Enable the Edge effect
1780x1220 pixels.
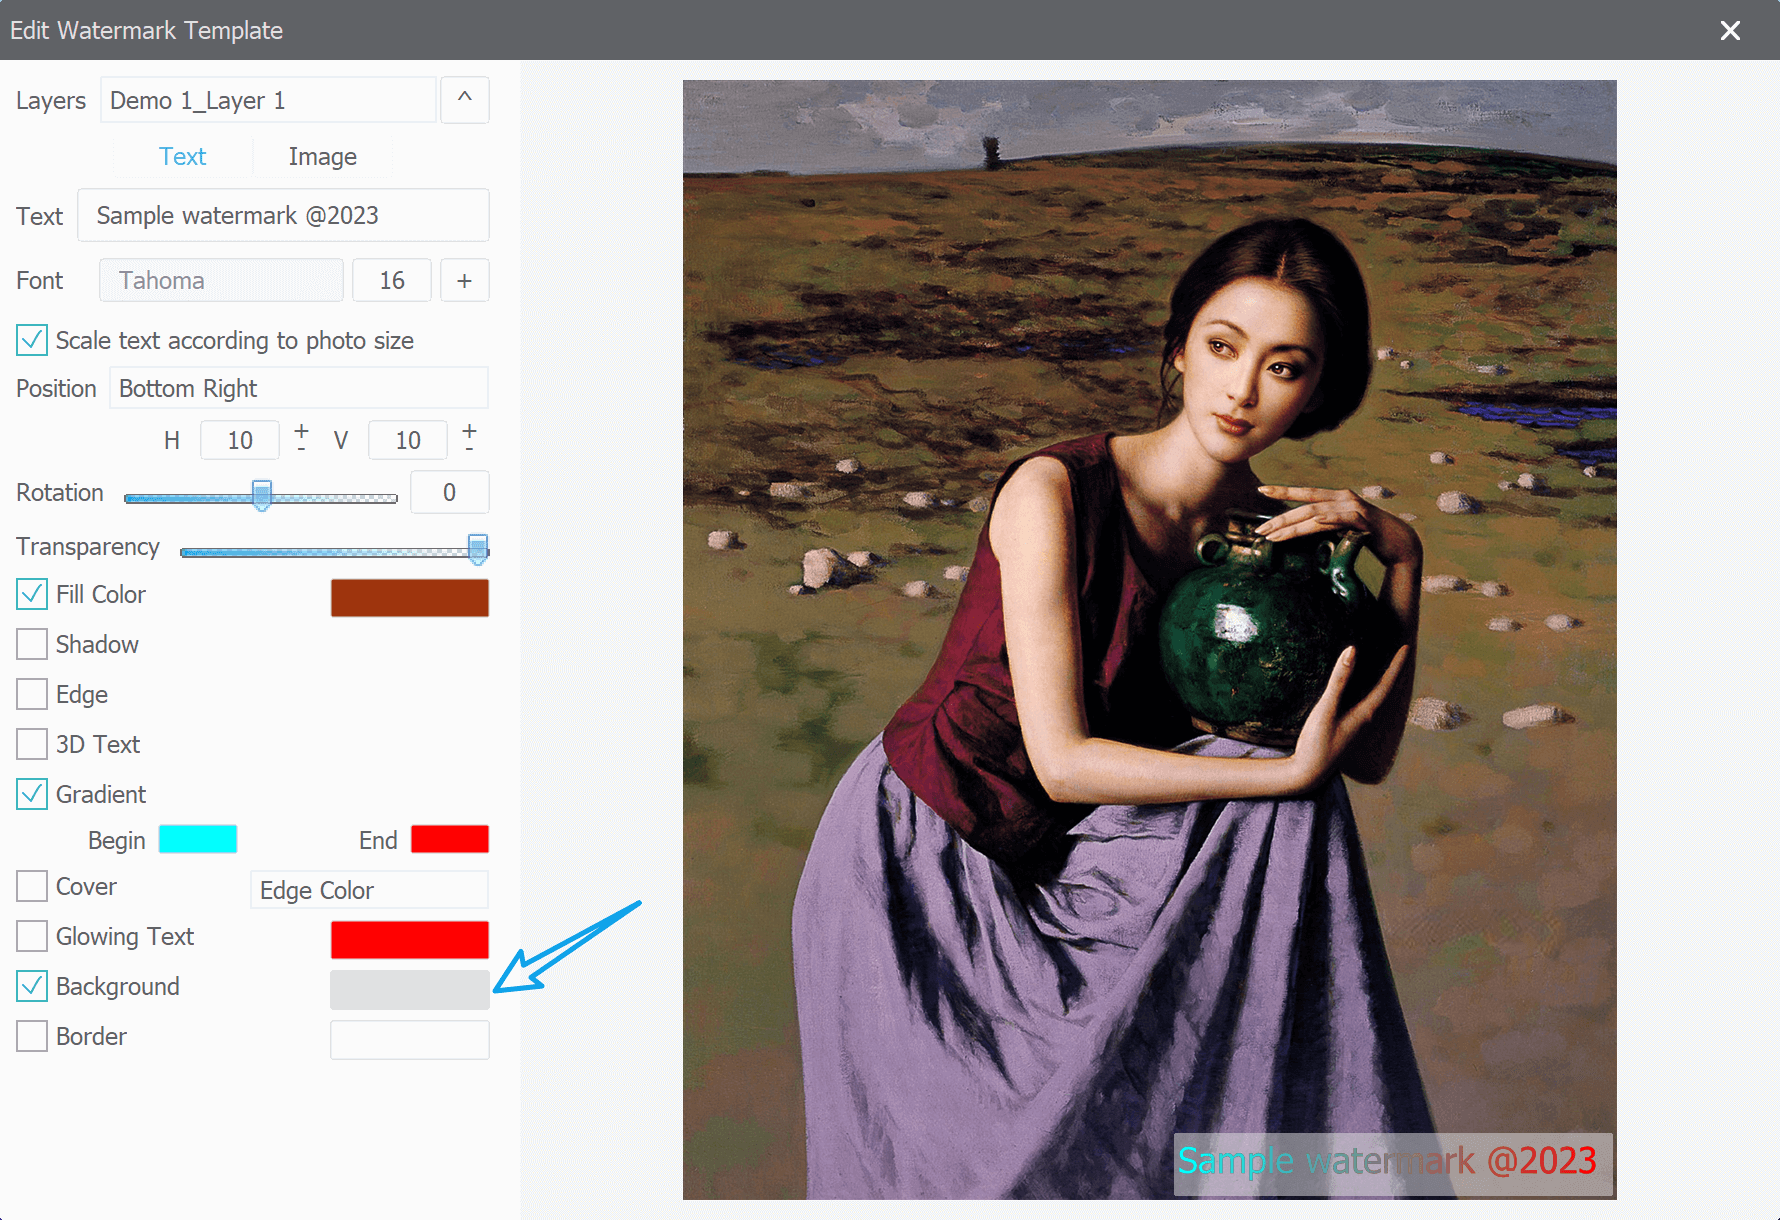point(31,694)
